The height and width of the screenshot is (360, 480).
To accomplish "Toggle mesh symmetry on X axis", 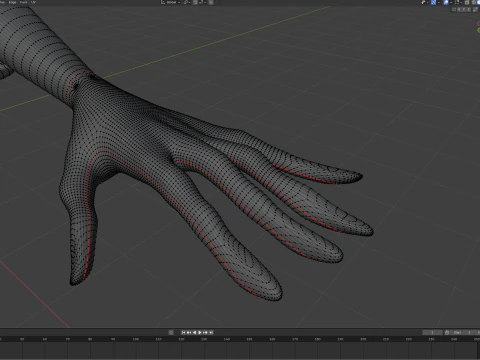I will tap(459, 9).
